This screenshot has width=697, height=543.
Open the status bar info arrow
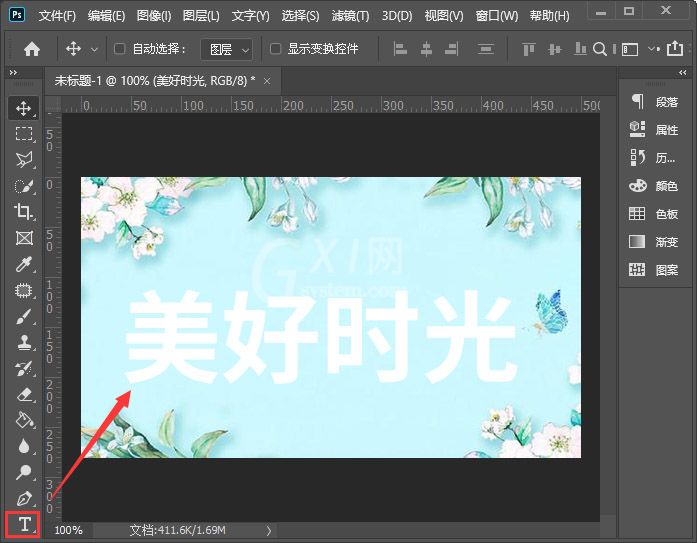268,531
